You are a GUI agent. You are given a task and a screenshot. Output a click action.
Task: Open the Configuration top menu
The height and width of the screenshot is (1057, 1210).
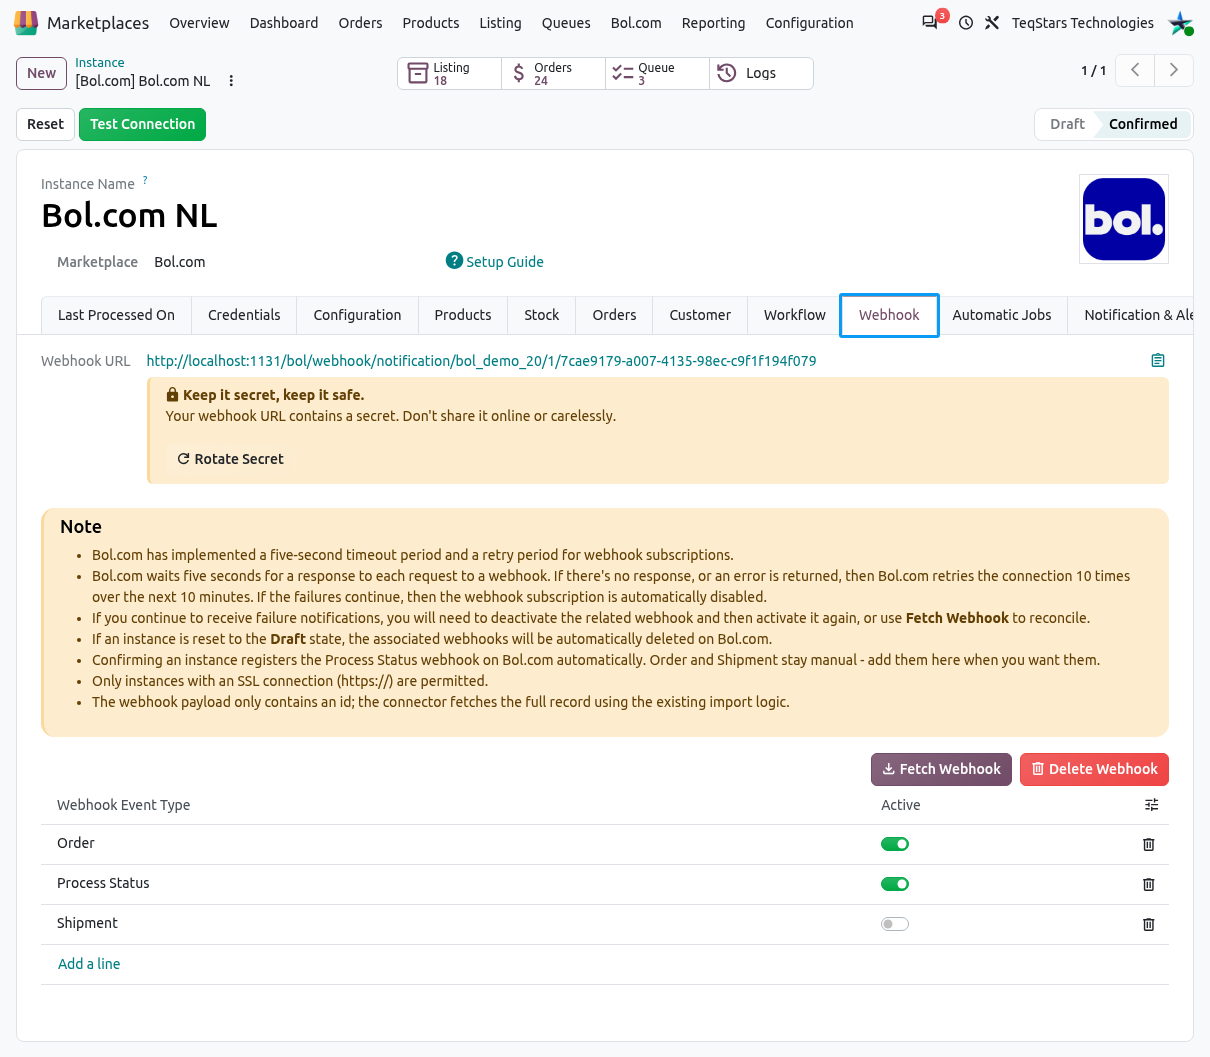pyautogui.click(x=809, y=23)
